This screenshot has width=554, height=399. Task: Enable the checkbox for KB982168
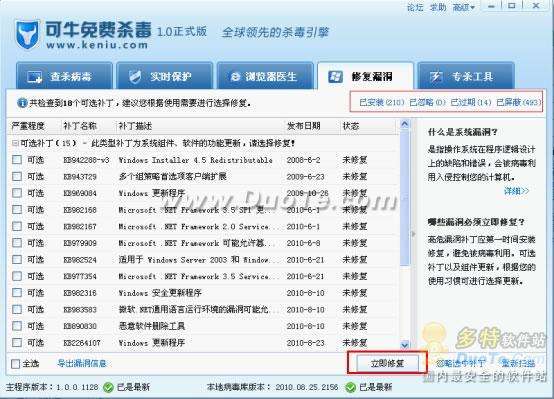17,210
